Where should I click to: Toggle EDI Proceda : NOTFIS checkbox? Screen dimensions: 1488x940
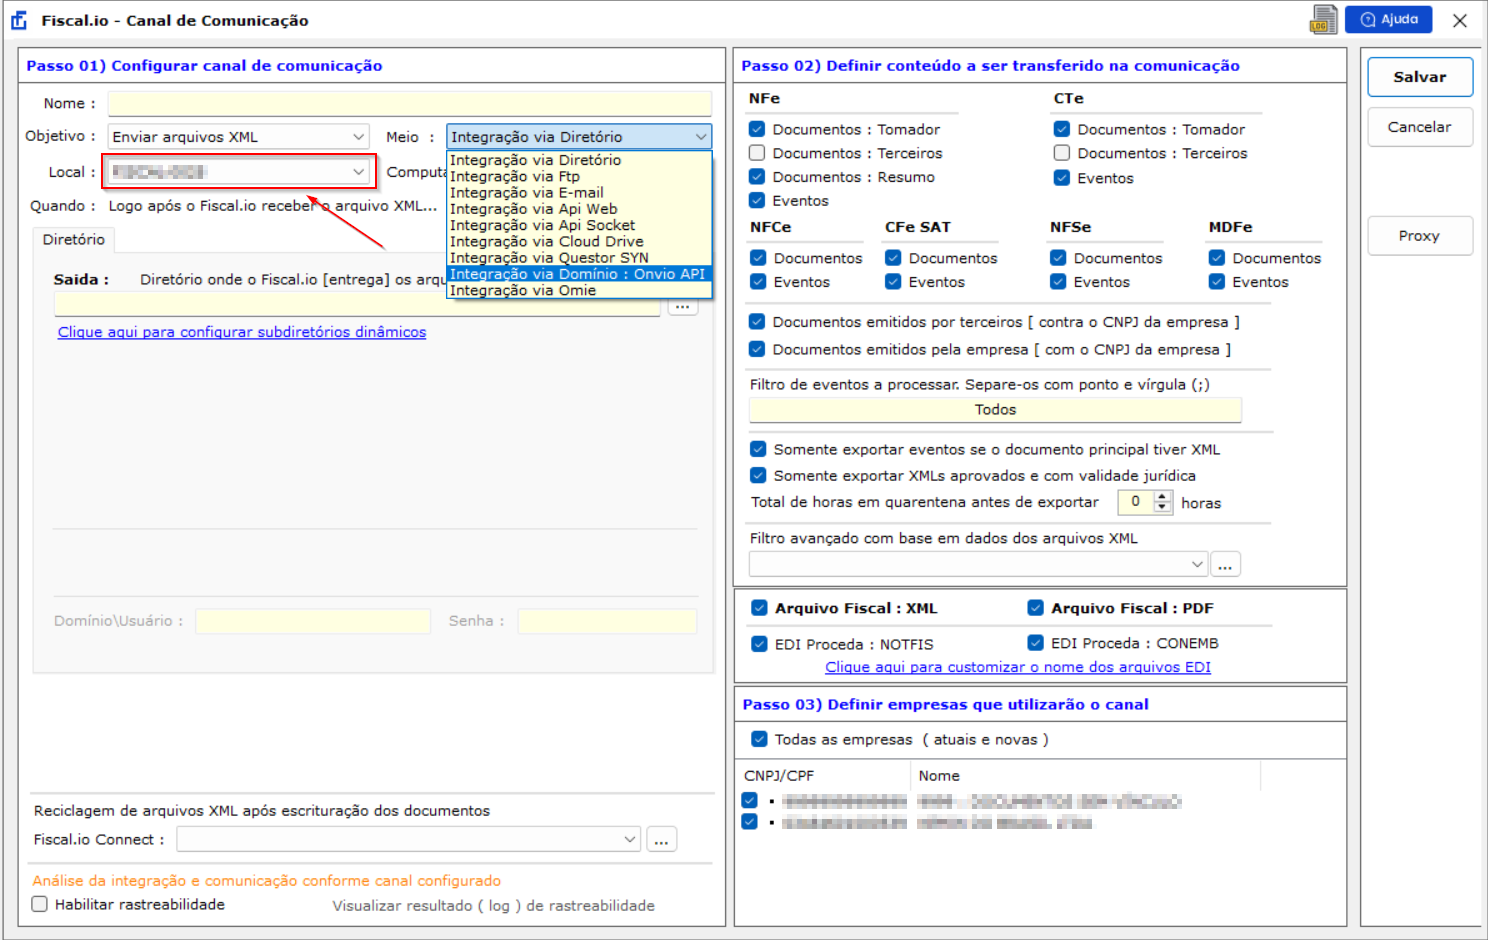click(759, 644)
